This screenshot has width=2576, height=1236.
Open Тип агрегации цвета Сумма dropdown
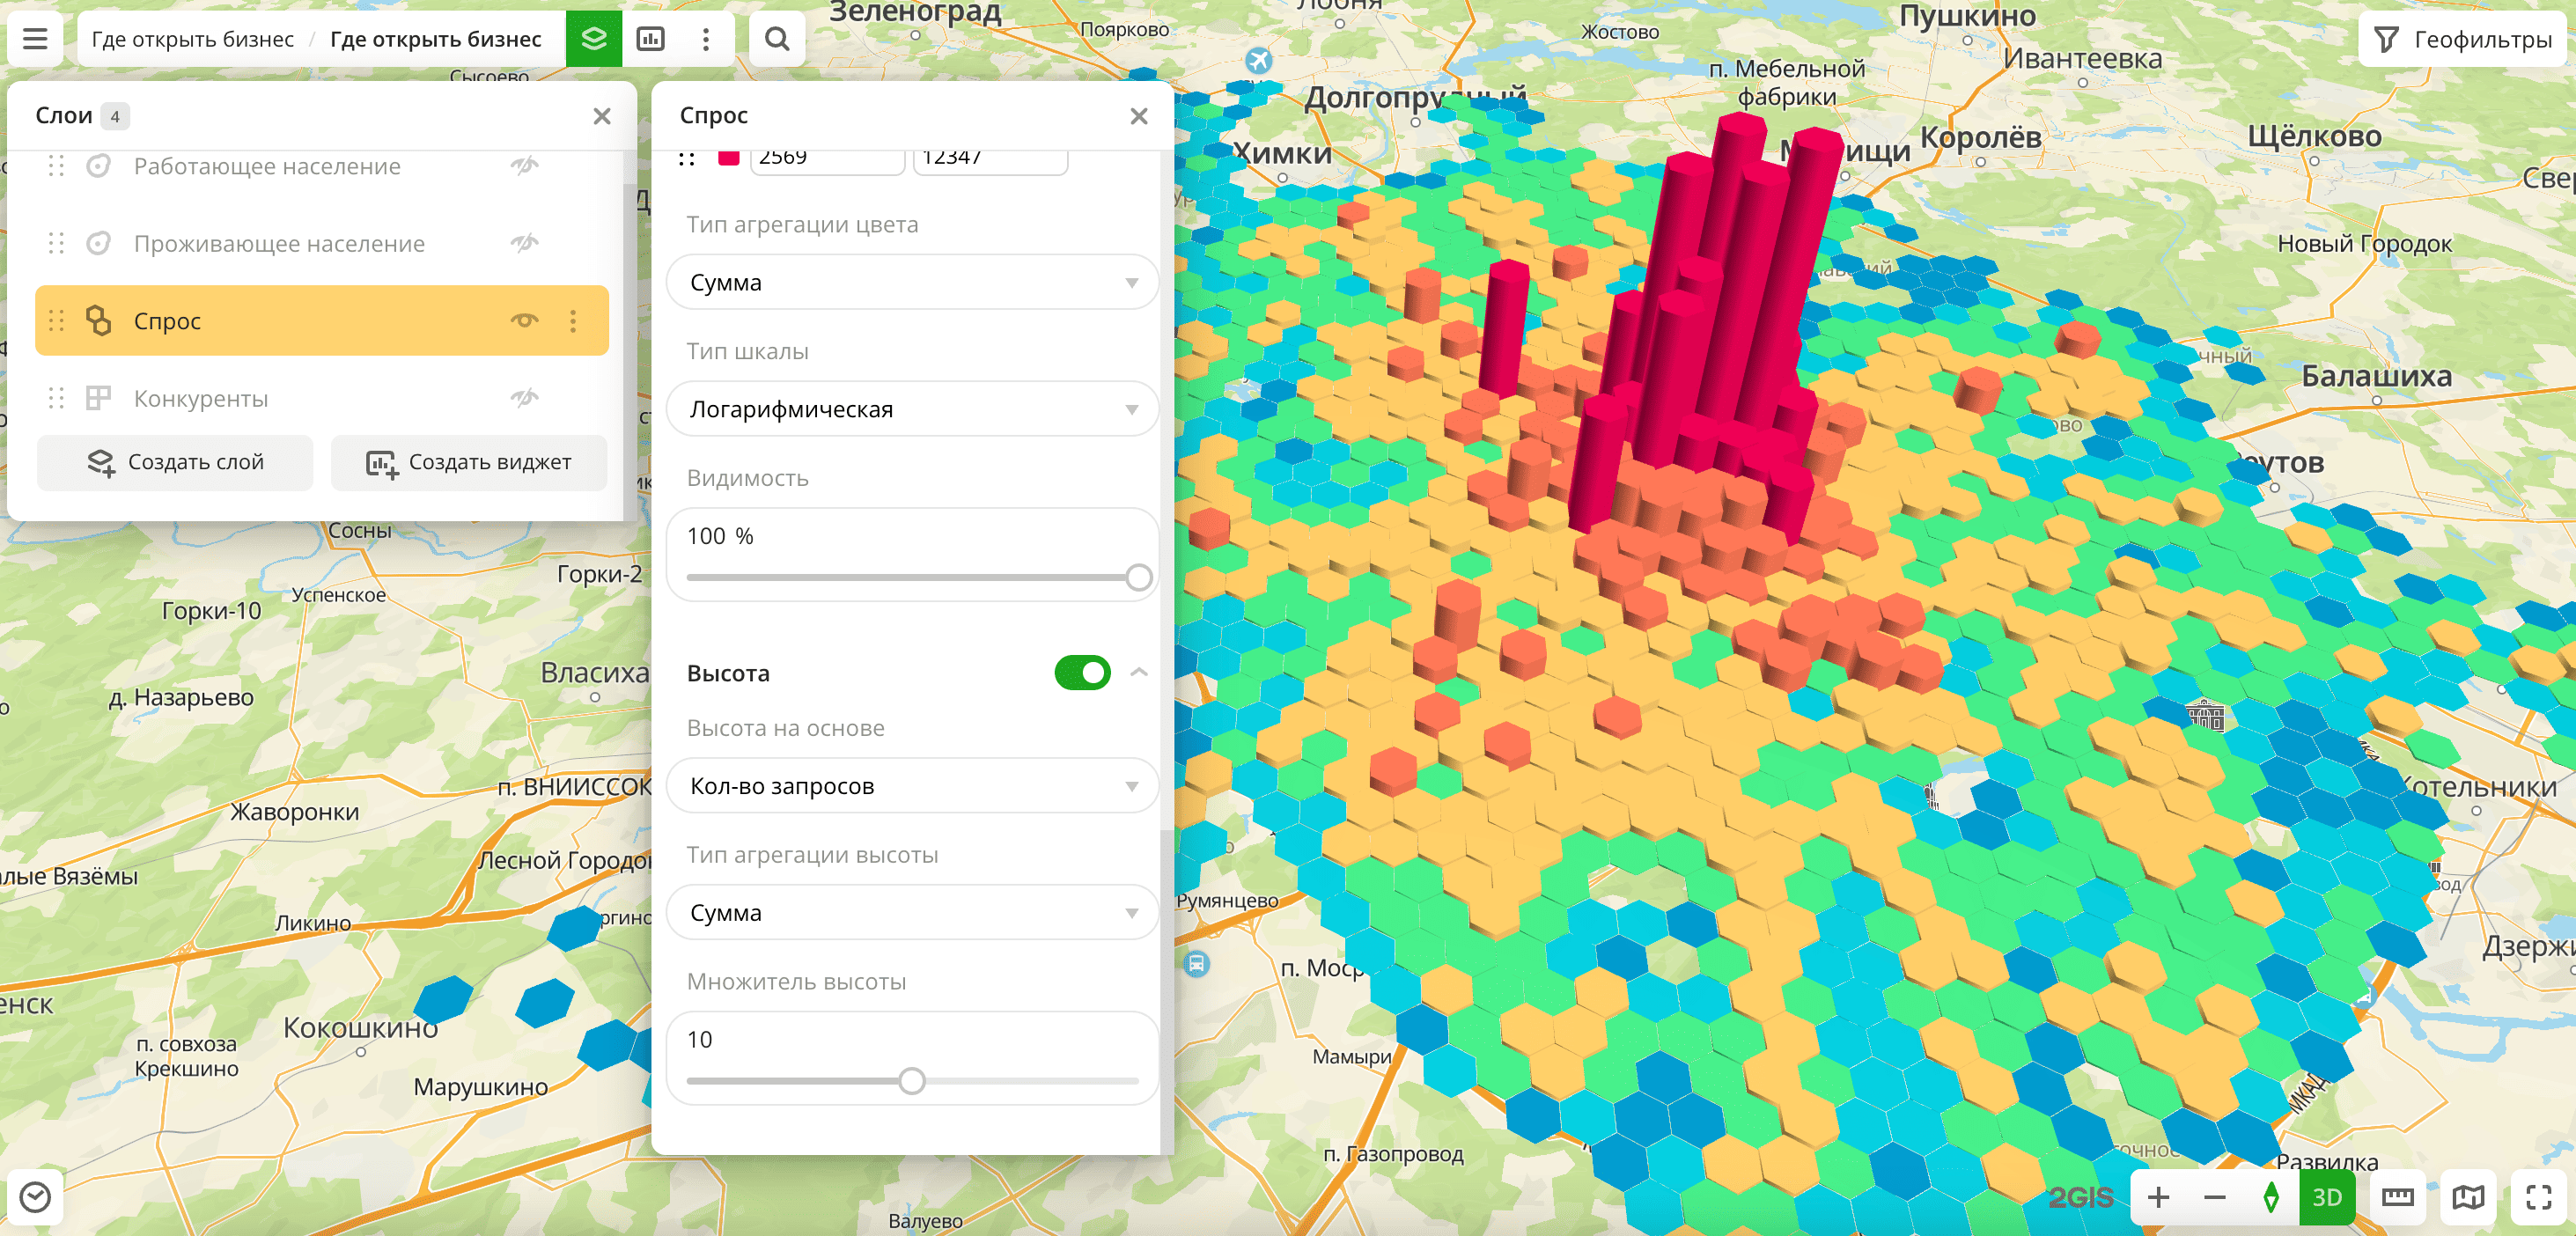[x=912, y=283]
